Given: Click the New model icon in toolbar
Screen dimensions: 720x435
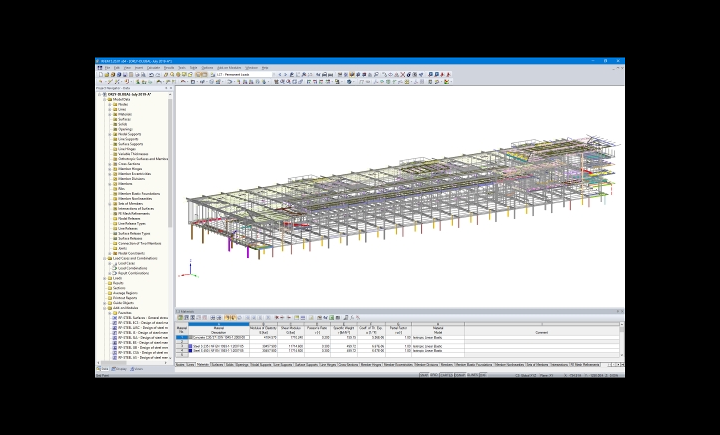Looking at the screenshot, I should coord(101,74).
